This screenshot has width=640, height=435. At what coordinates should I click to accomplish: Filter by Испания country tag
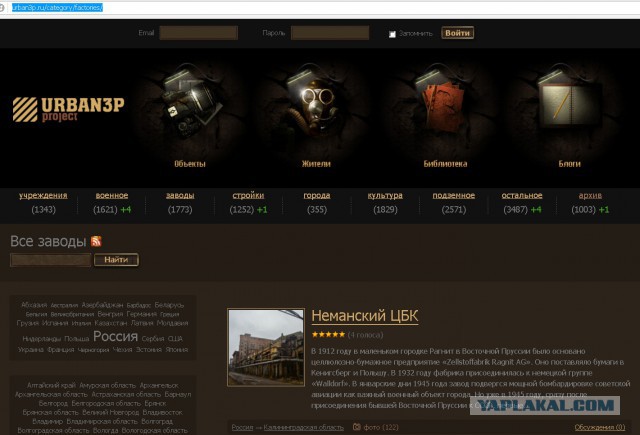(55, 323)
